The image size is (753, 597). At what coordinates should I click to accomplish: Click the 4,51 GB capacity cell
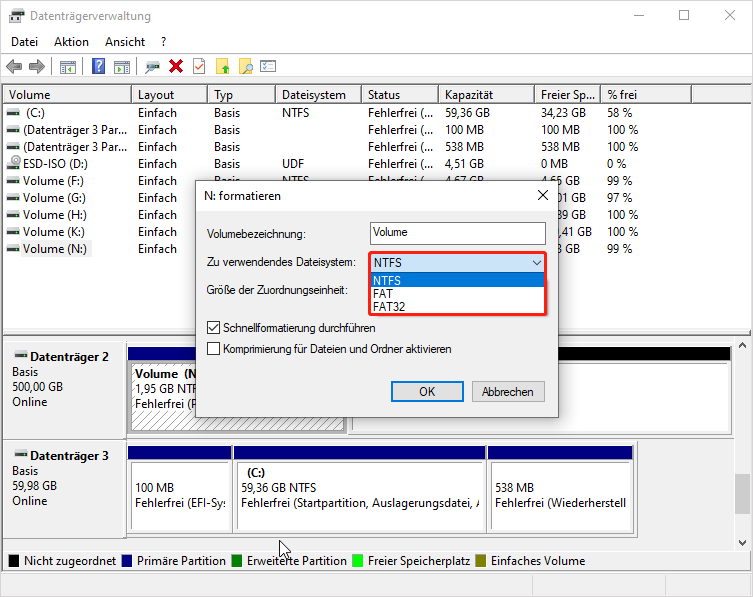464,164
